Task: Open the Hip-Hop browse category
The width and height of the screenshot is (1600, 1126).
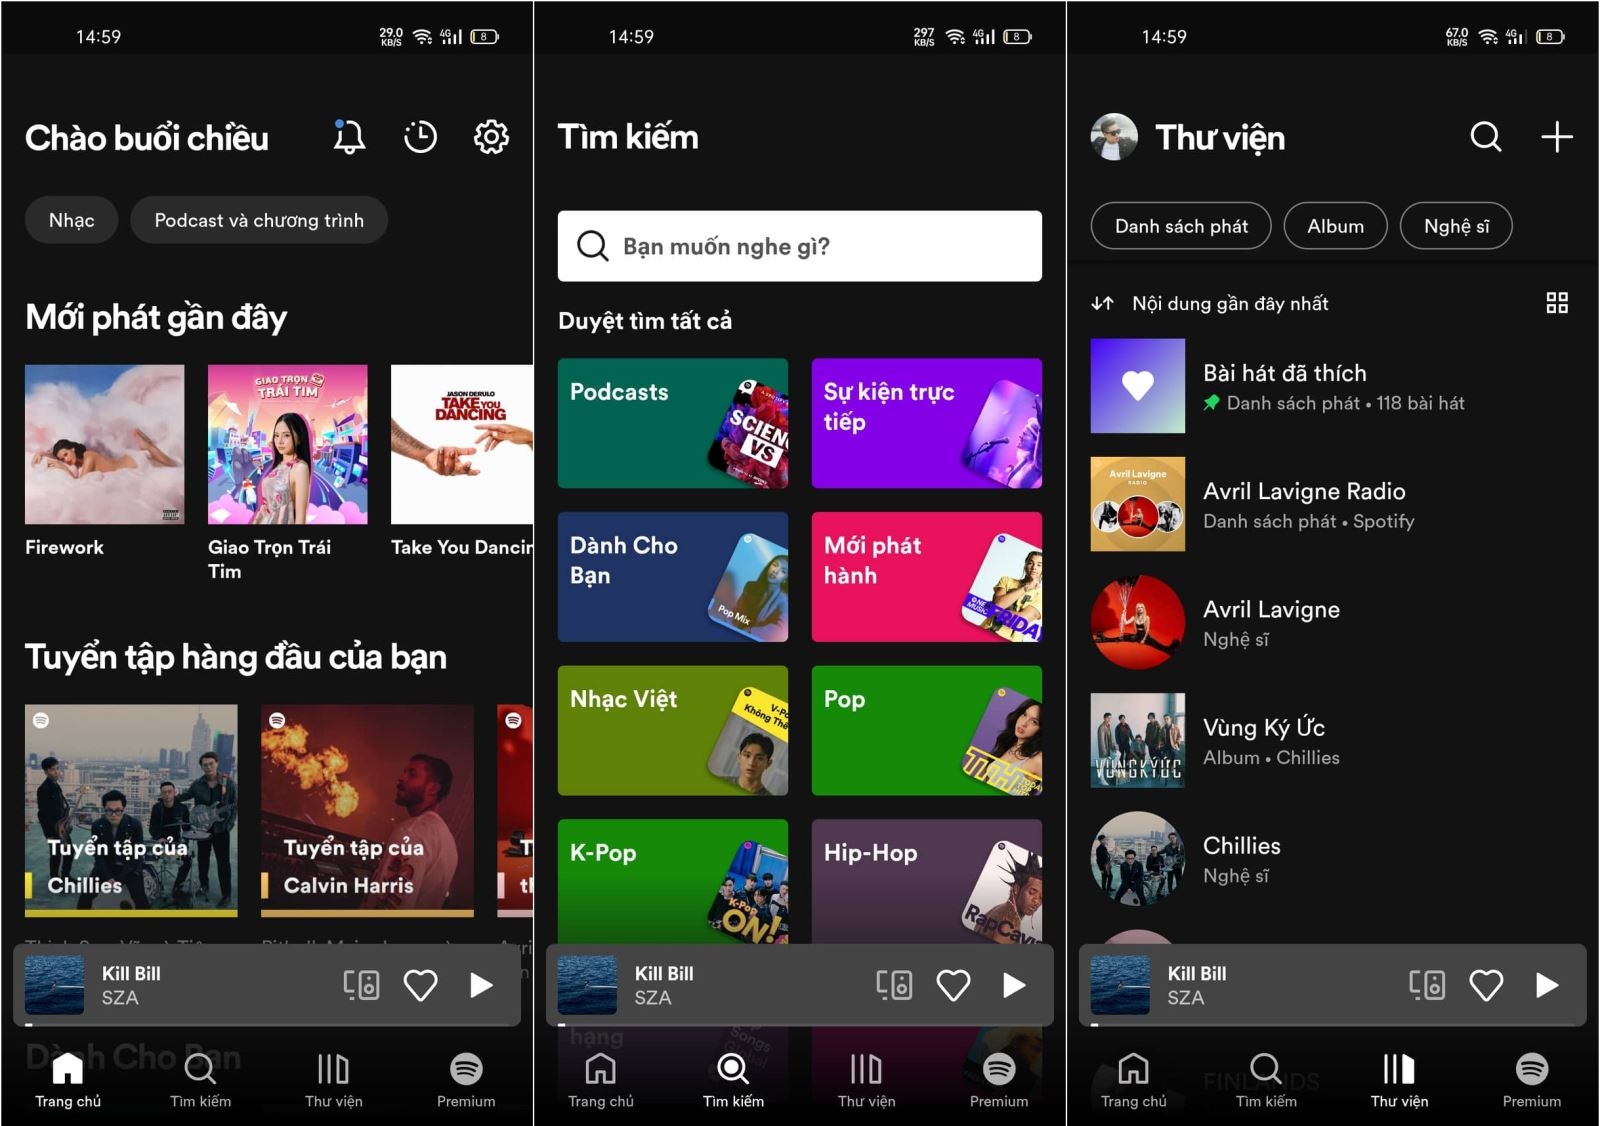Action: tap(927, 882)
